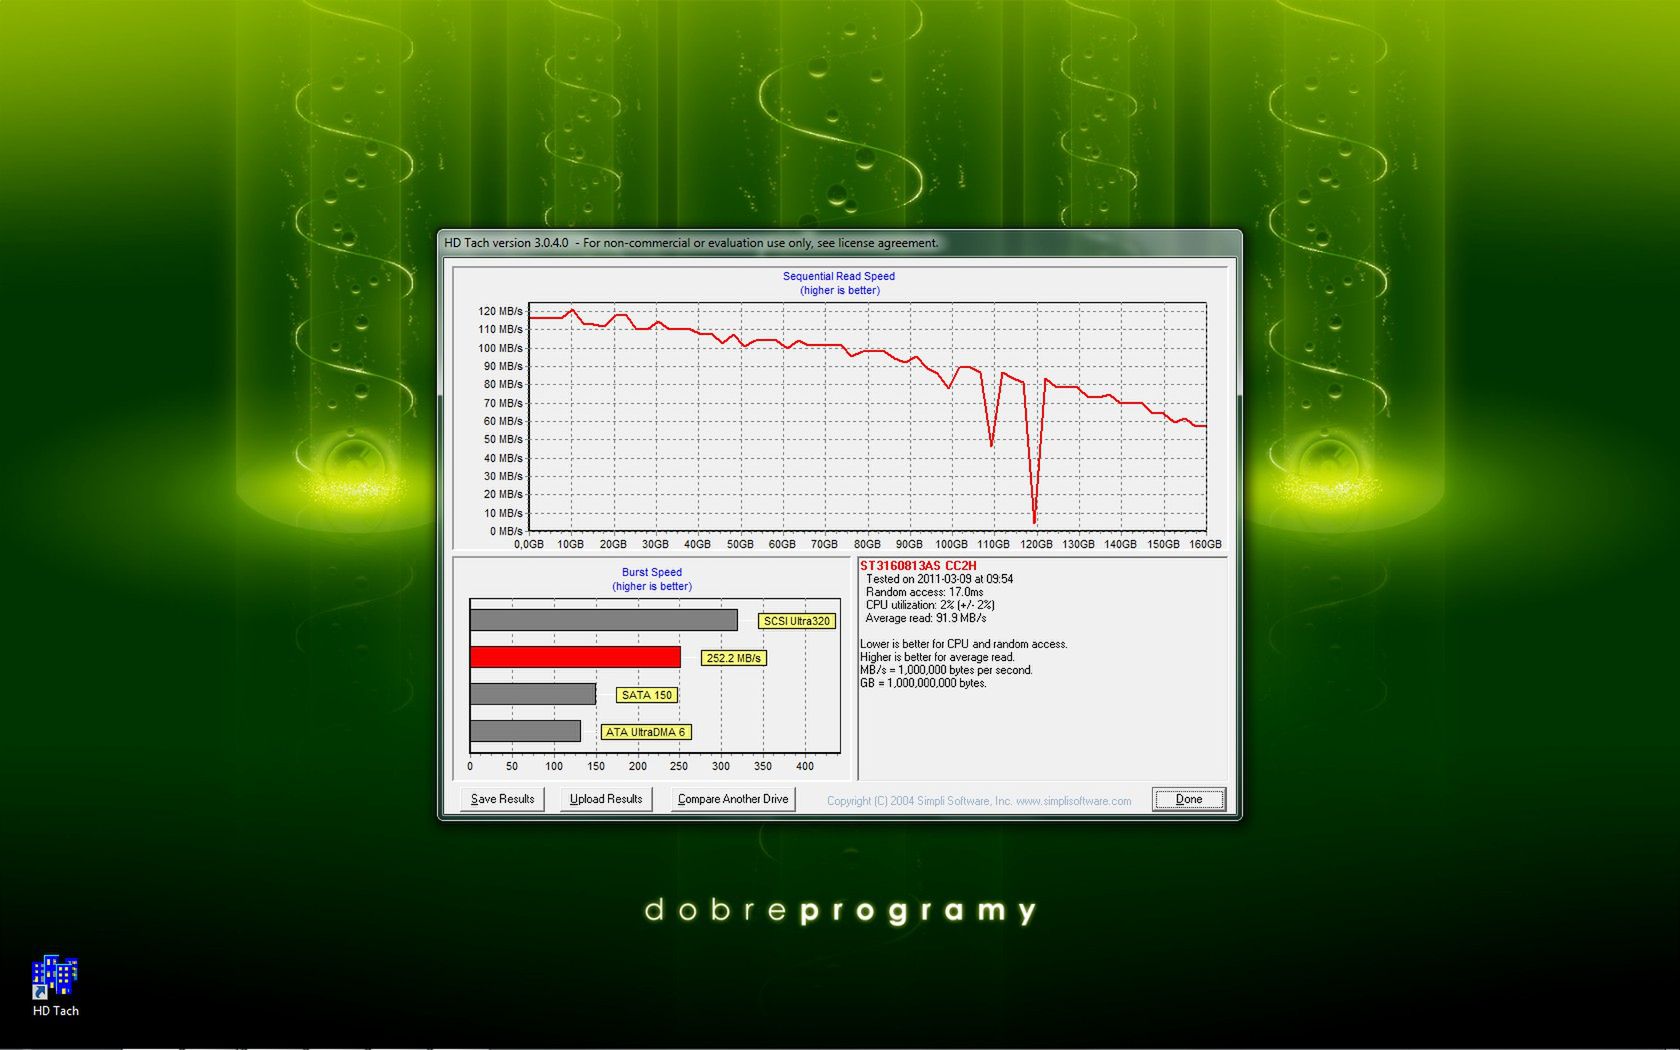
Task: Click the Compare Another Drive button
Action: pos(732,799)
